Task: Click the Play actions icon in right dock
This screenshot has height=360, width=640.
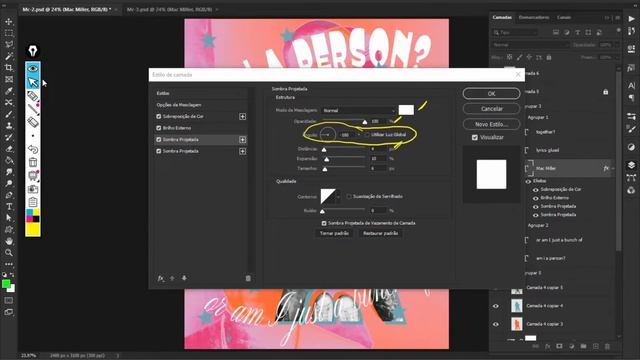Action: point(631,19)
